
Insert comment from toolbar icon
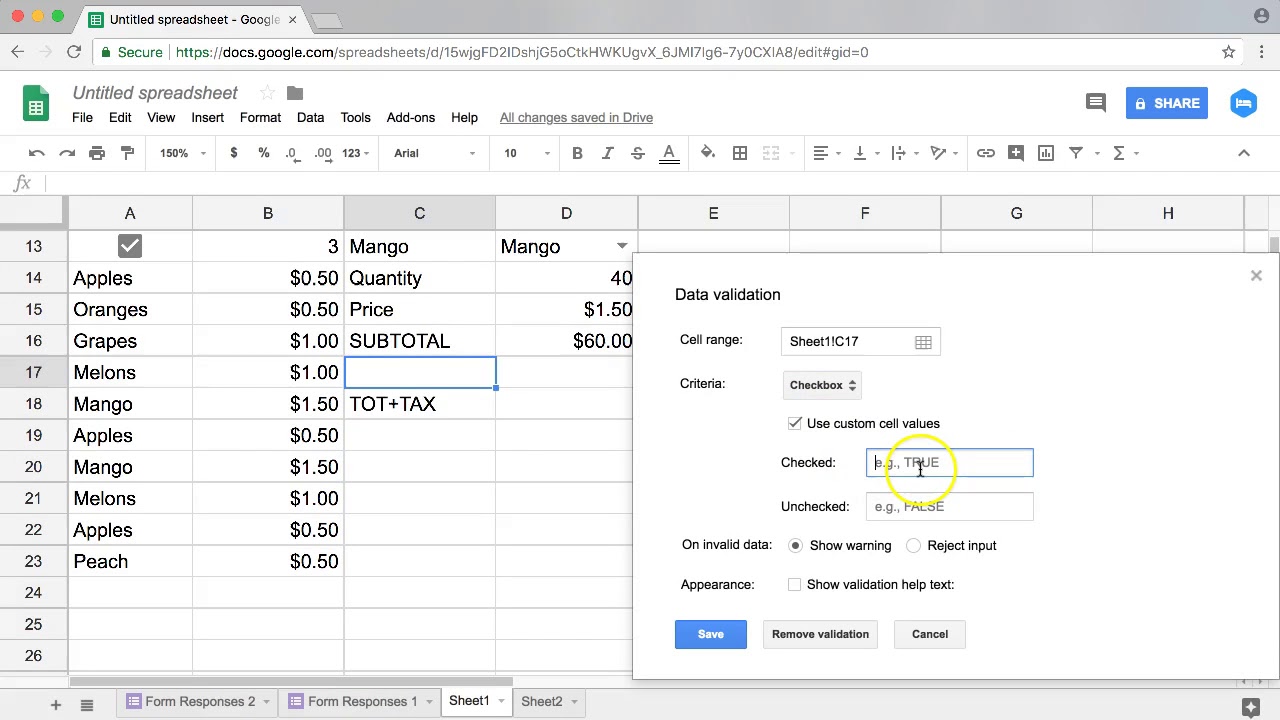1016,153
